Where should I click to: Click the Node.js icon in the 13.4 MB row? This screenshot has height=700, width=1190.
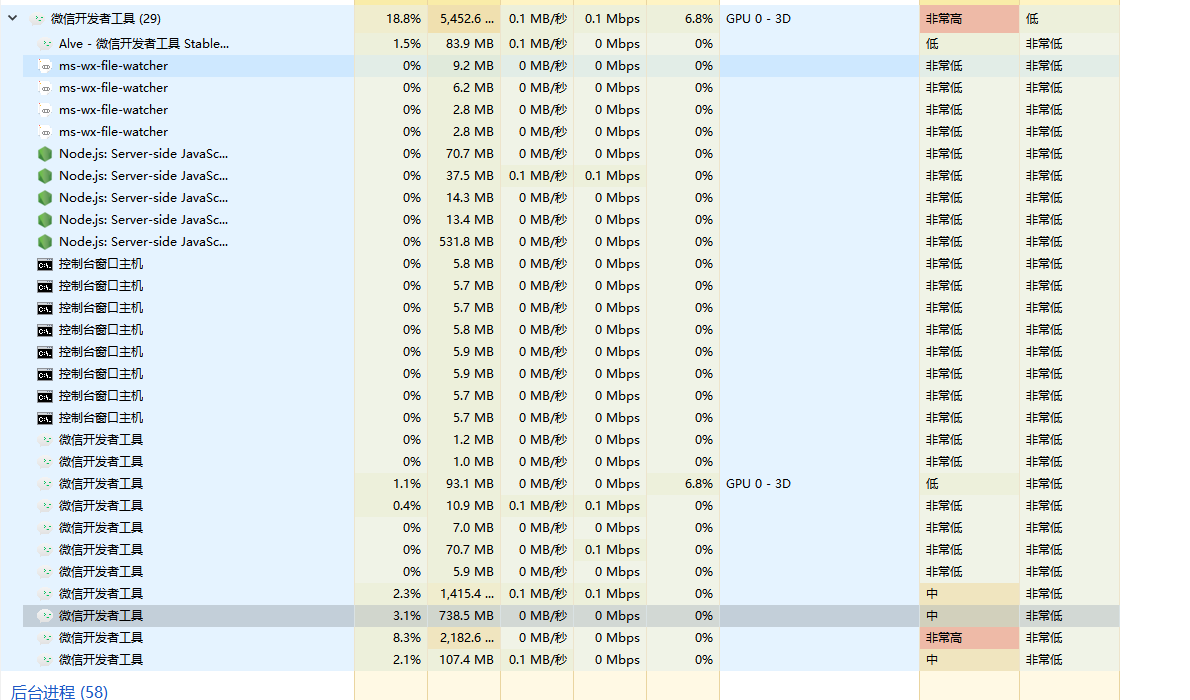tap(46, 220)
